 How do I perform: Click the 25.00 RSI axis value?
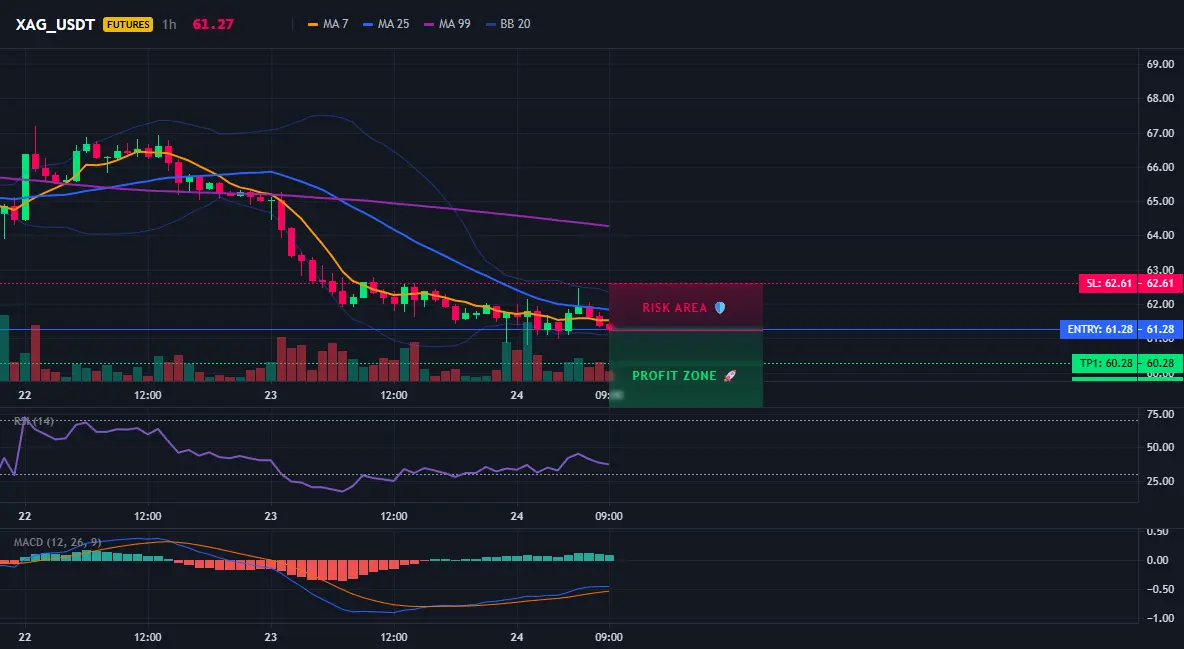(1160, 481)
